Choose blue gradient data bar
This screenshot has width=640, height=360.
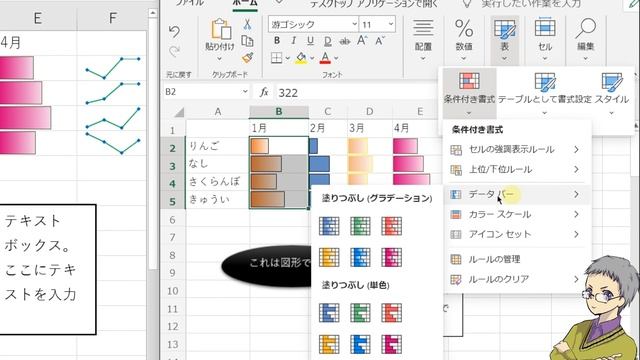tap(329, 226)
